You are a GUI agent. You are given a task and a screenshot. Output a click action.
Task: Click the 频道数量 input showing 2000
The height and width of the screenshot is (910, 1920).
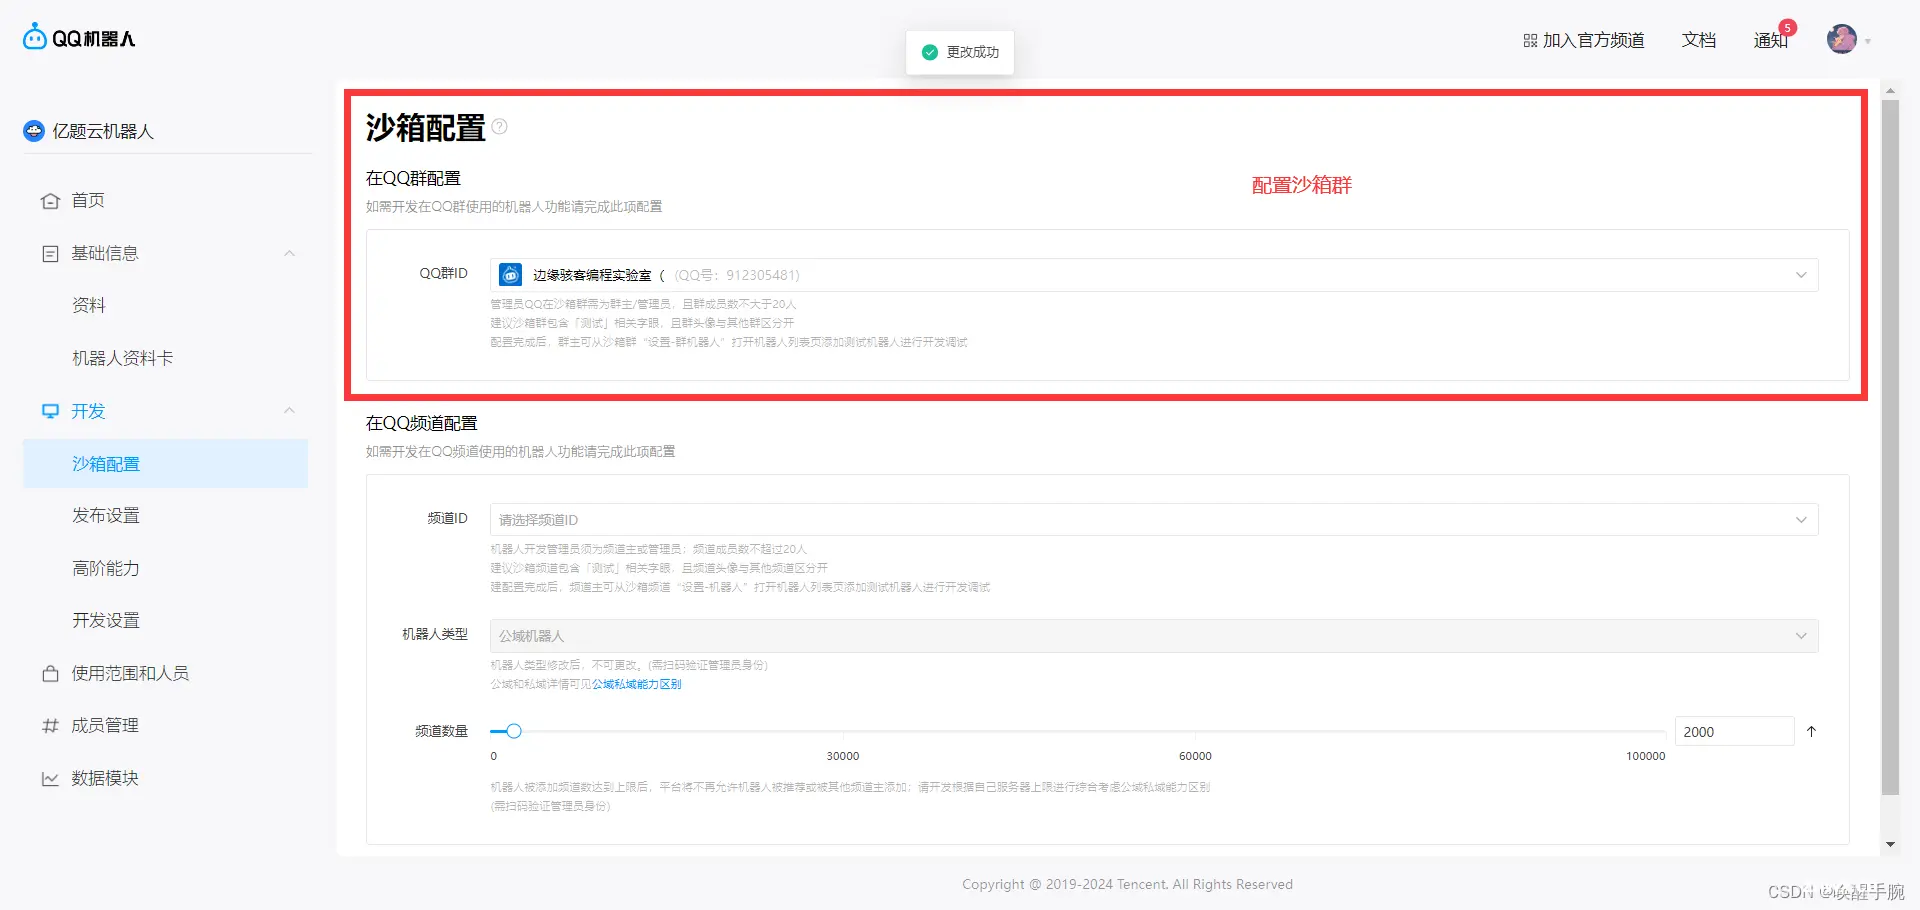1734,732
